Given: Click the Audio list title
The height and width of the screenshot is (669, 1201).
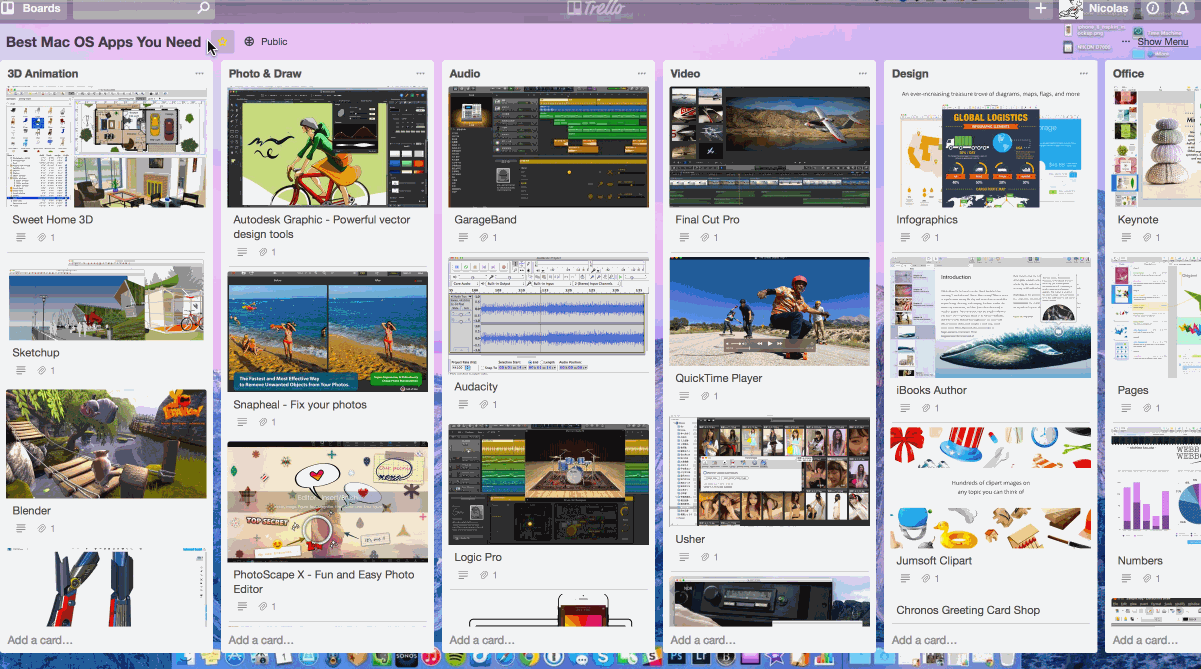Looking at the screenshot, I should pos(465,74).
